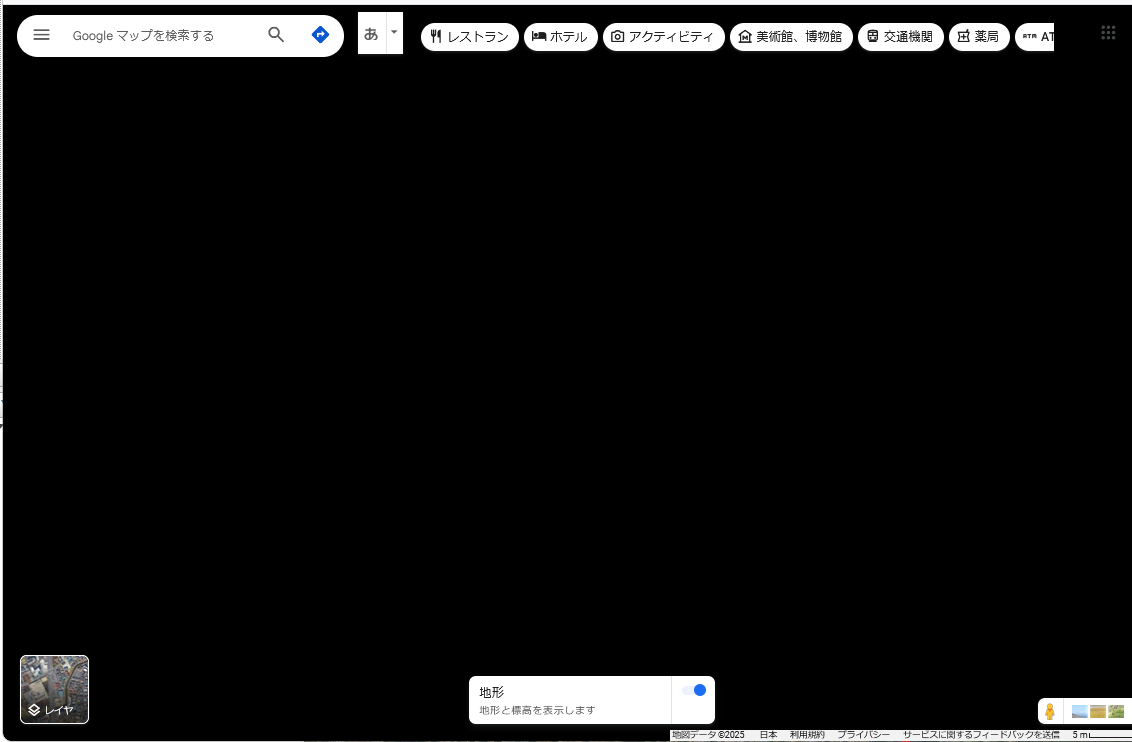Screen dimensions: 1132x742
Task: Click the fork icon on レストラン chip
Action: click(x=436, y=37)
